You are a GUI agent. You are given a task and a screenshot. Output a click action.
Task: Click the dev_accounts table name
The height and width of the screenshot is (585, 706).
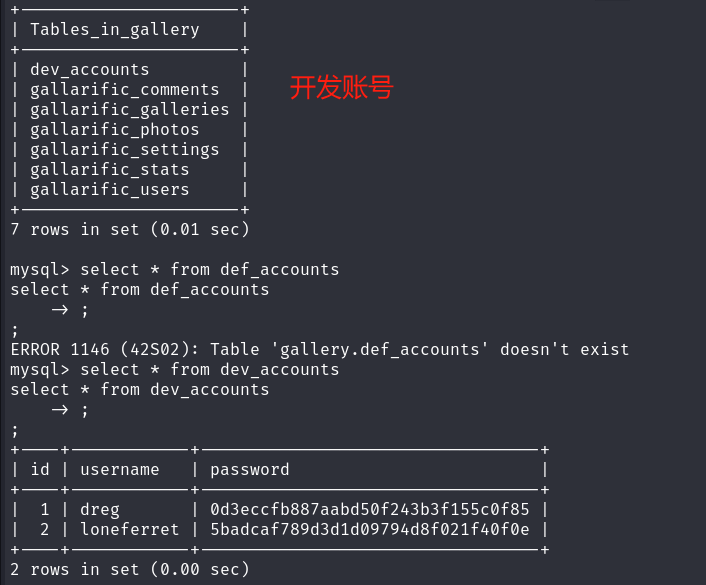(90, 70)
